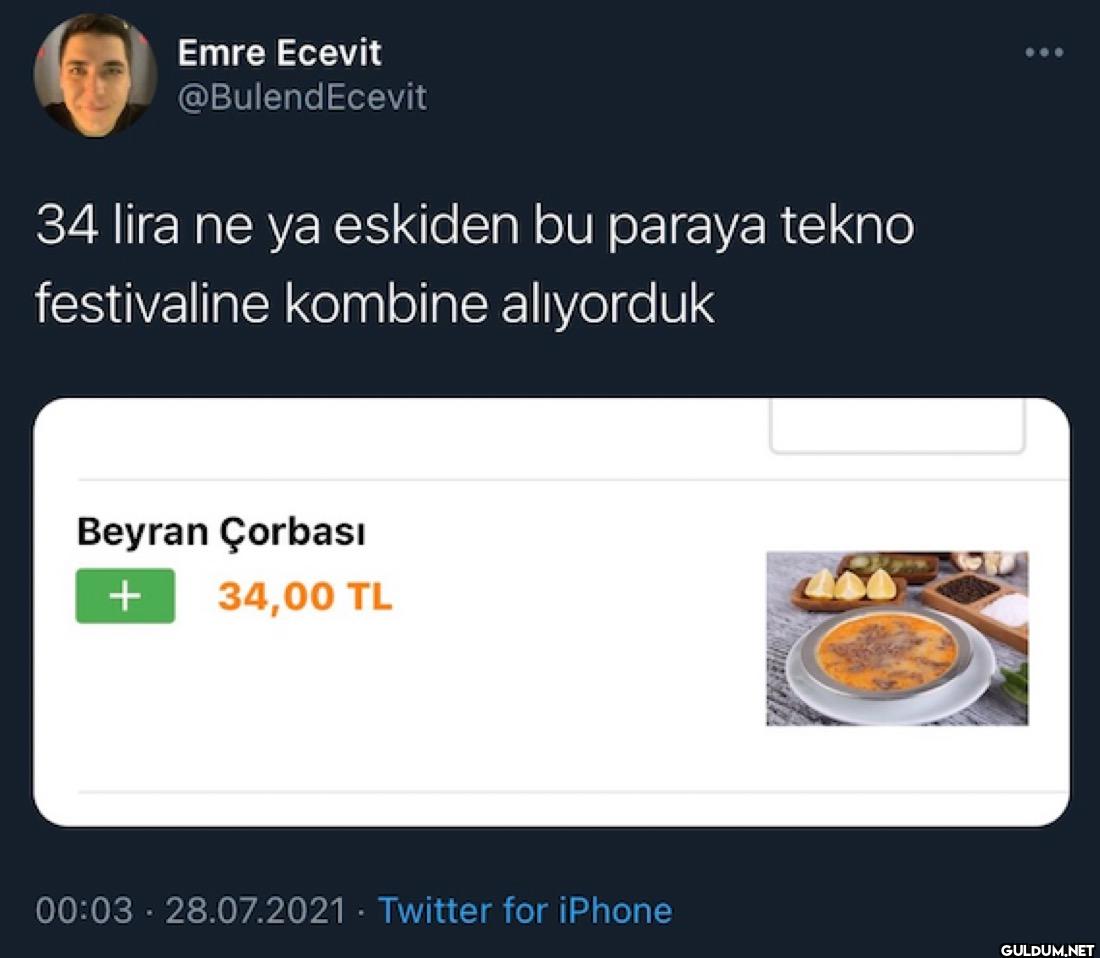
Task: Click the lemon wedges in the soup photo
Action: [x=850, y=586]
